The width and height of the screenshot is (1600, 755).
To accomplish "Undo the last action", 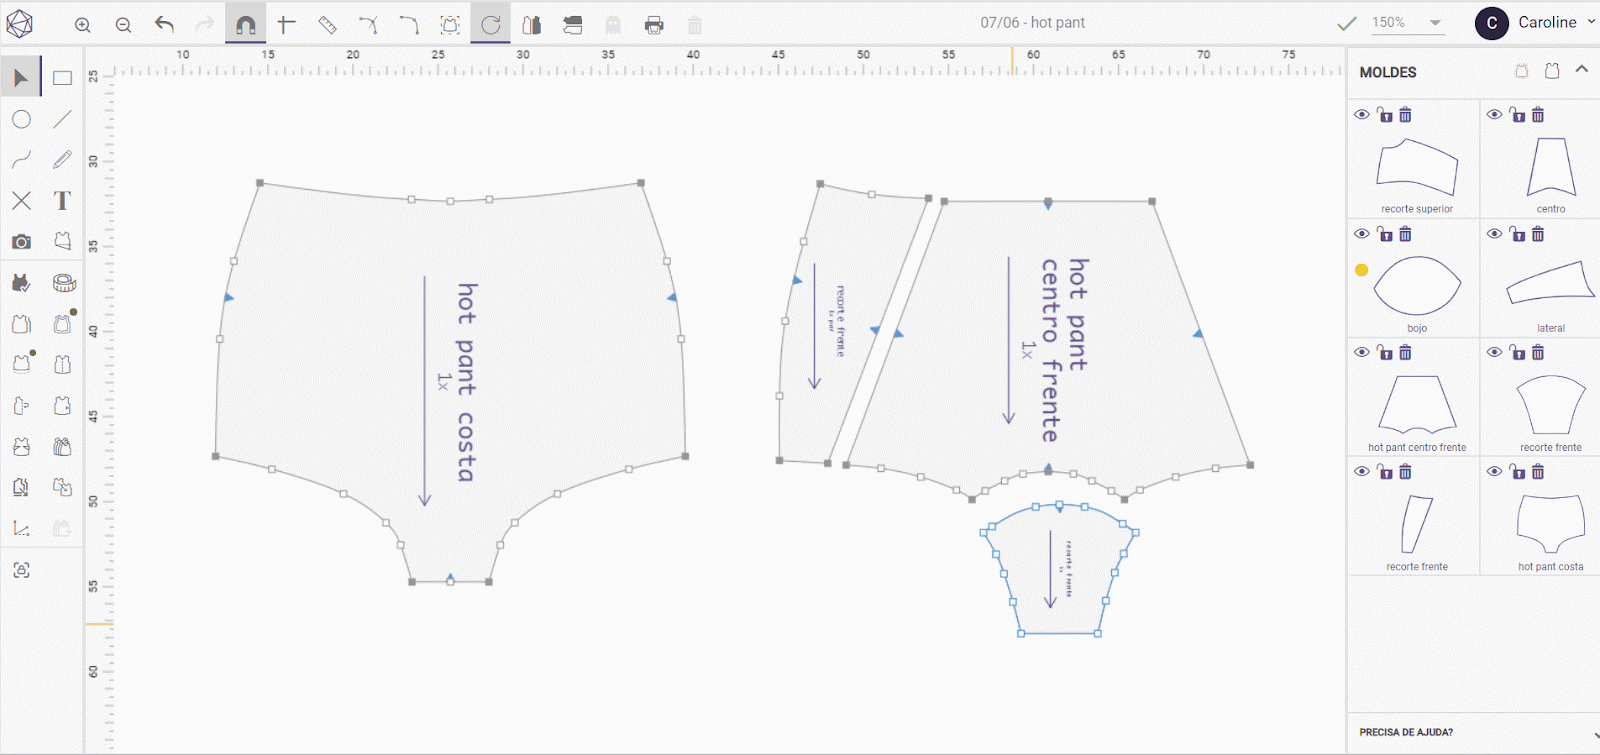I will coord(165,25).
